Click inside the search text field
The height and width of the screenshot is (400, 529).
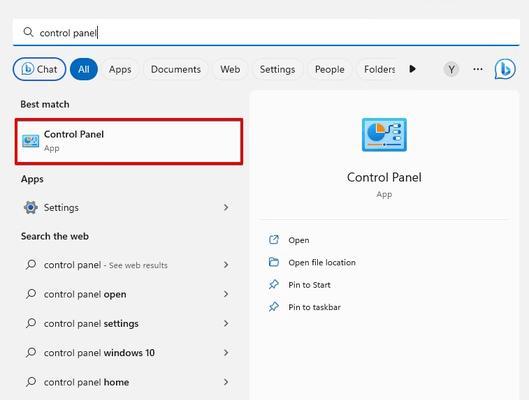(x=266, y=33)
